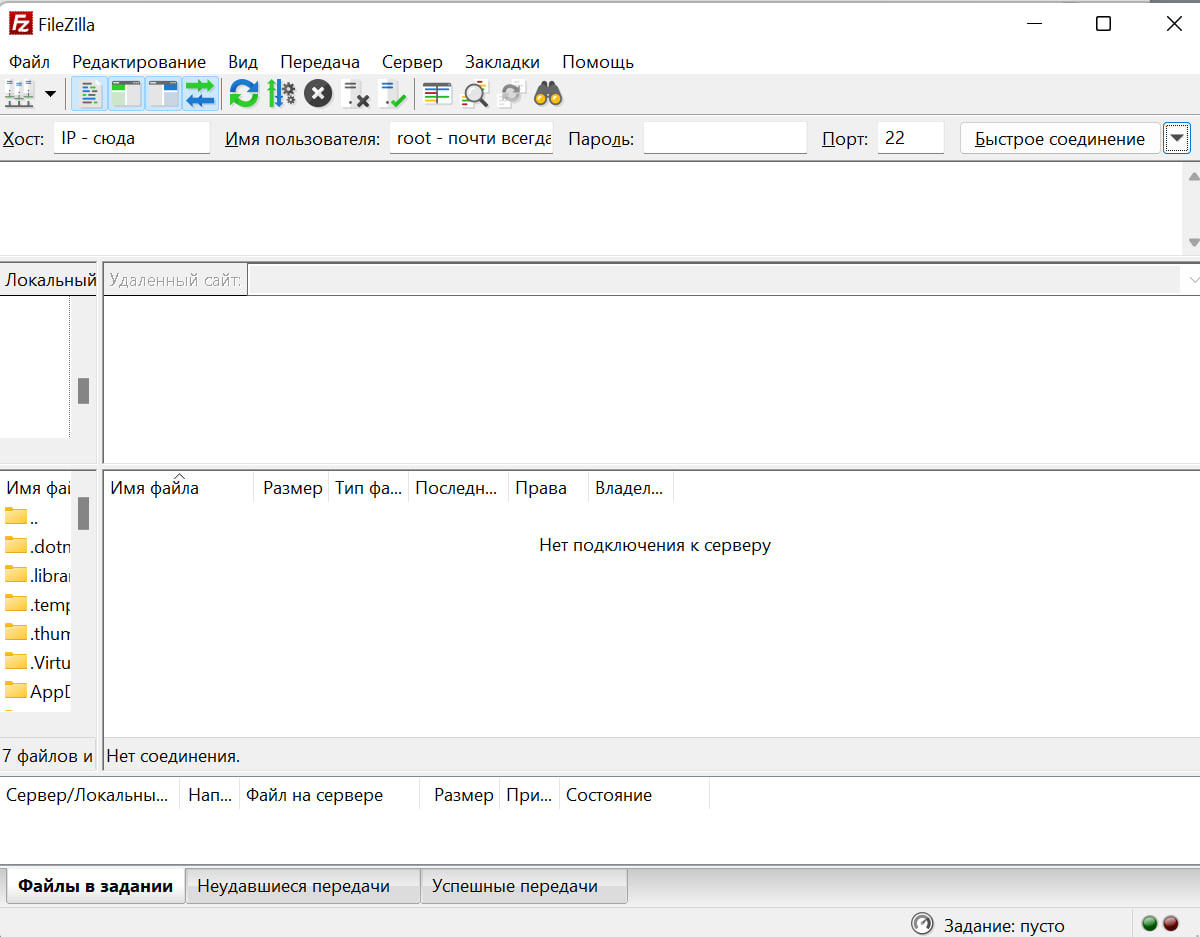Viewport: 1200px width, 937px height.
Task: Open the Site Manager icon
Action: [x=19, y=94]
